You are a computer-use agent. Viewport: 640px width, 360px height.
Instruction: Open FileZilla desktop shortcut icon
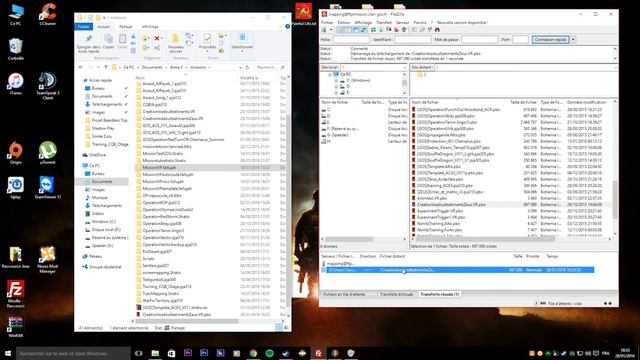click(x=16, y=293)
